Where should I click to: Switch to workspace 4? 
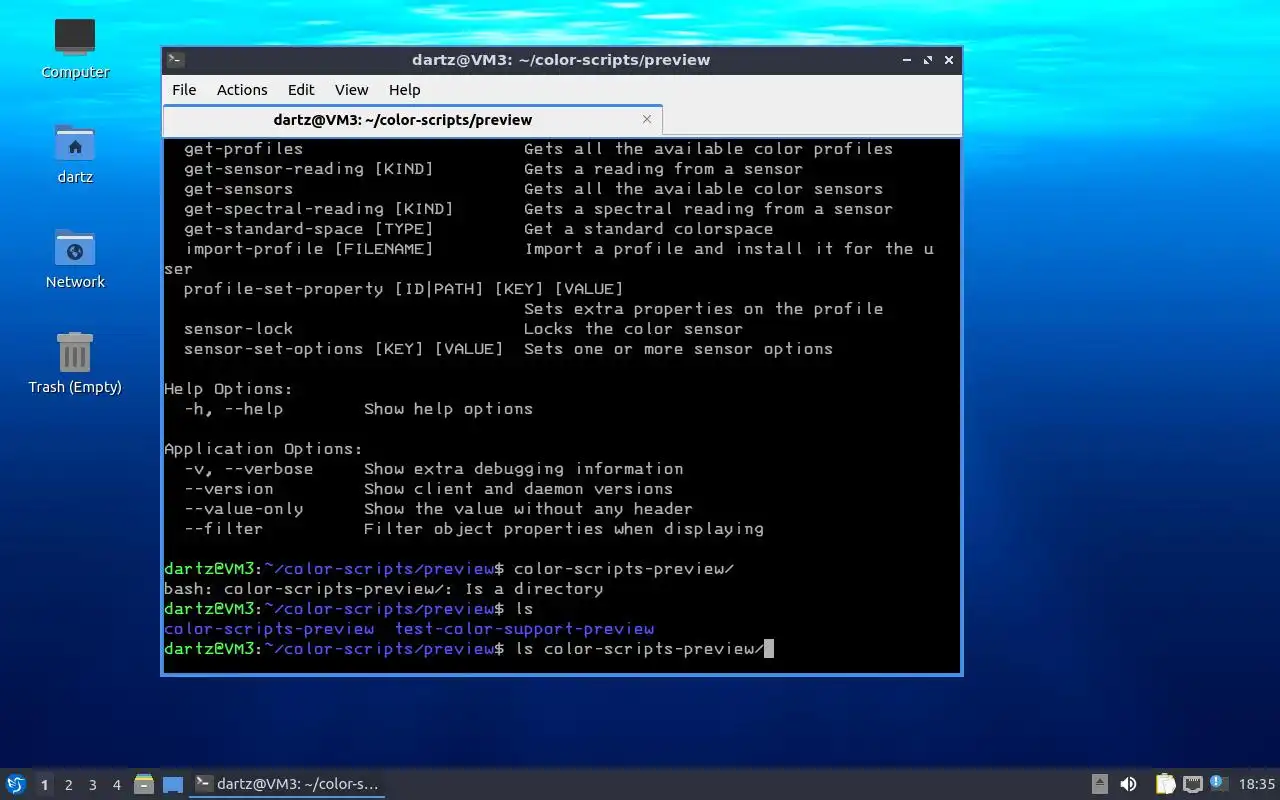pyautogui.click(x=116, y=785)
